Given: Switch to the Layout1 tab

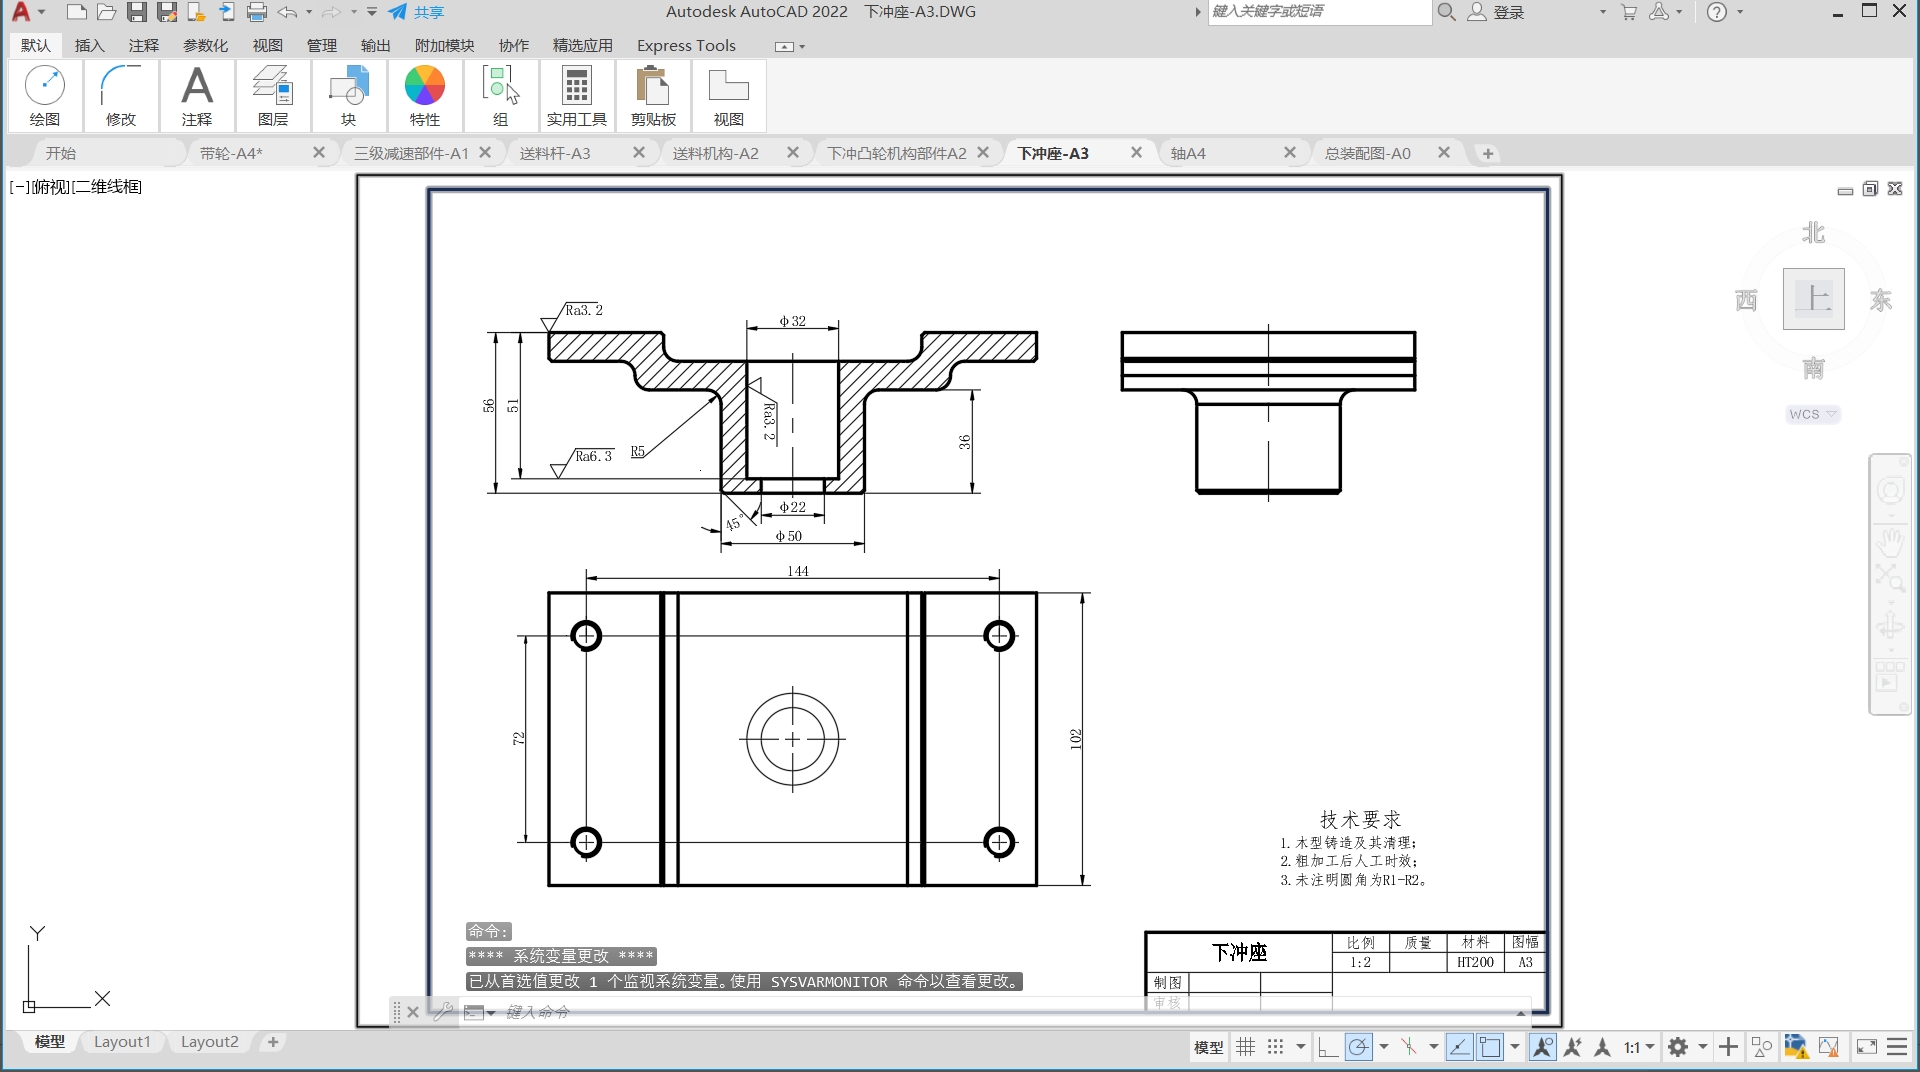Looking at the screenshot, I should coord(122,1042).
